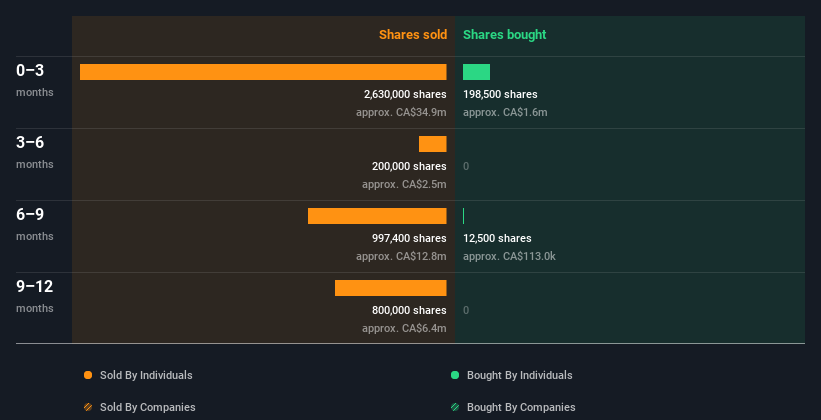This screenshot has height=420, width=821.
Task: Select the 0–3 months orange sold bar
Action: 263,72
